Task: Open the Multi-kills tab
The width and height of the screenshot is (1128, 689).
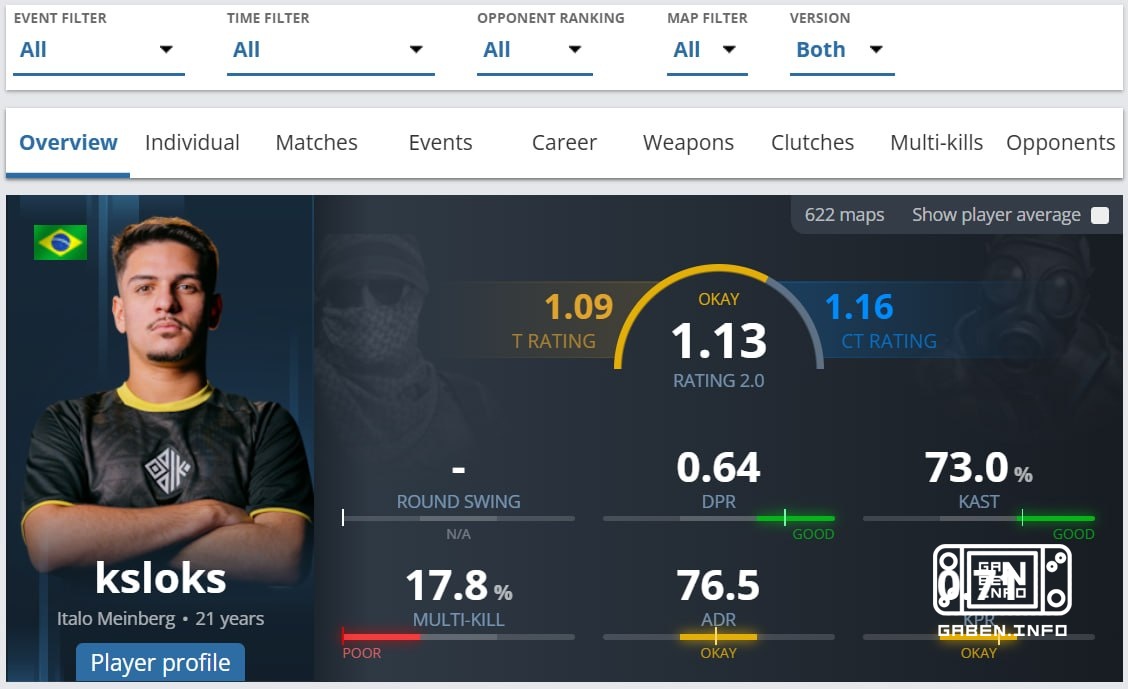Action: [x=937, y=142]
